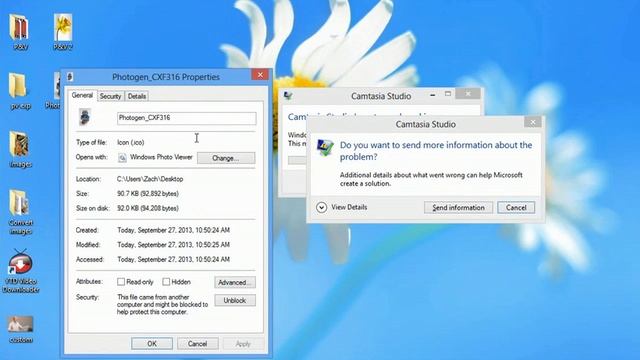Select the Convert images folder icon
The height and width of the screenshot is (360, 640).
(x=20, y=211)
